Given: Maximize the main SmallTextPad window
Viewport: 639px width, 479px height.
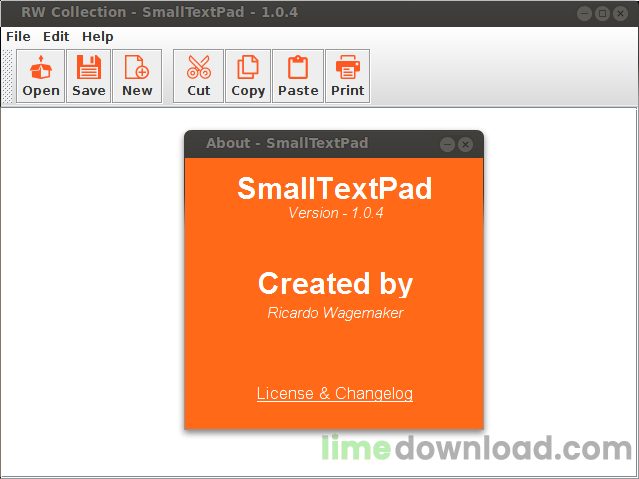Looking at the screenshot, I should (x=602, y=13).
